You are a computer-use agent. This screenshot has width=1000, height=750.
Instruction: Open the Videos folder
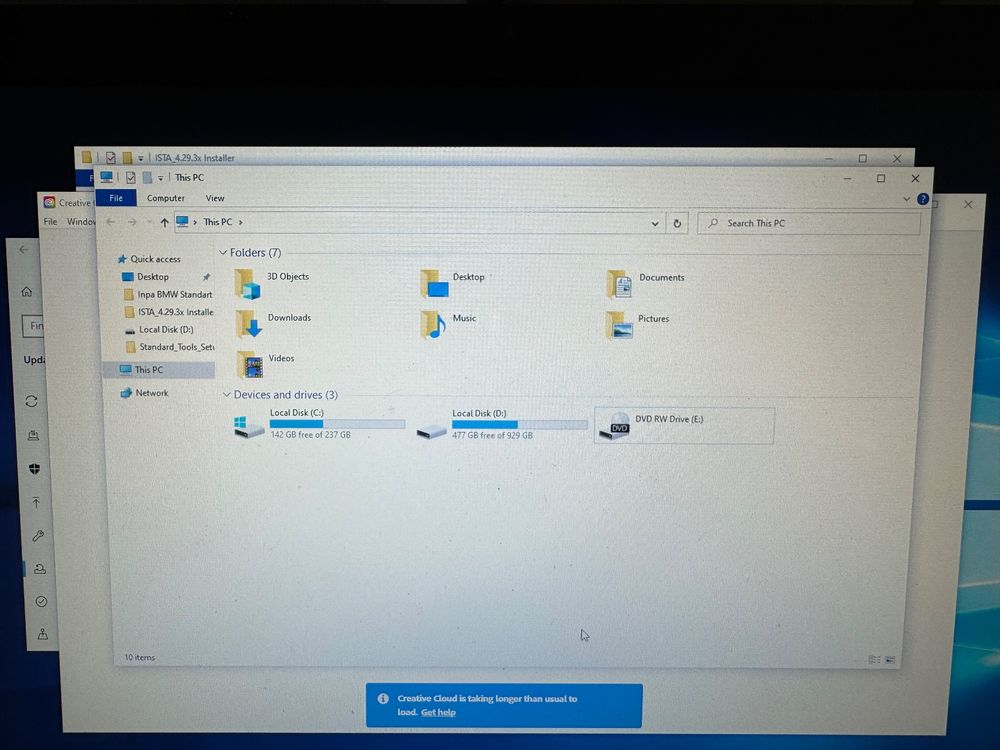281,358
